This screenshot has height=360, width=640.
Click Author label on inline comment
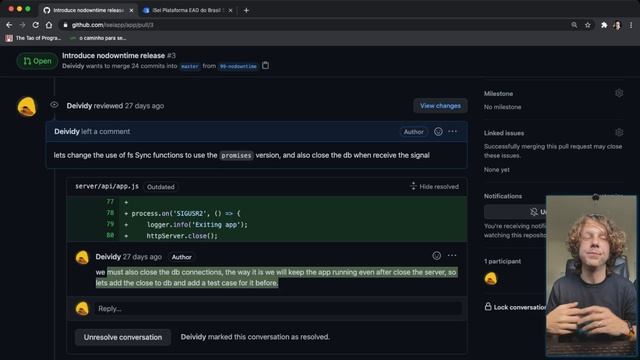tap(182, 257)
